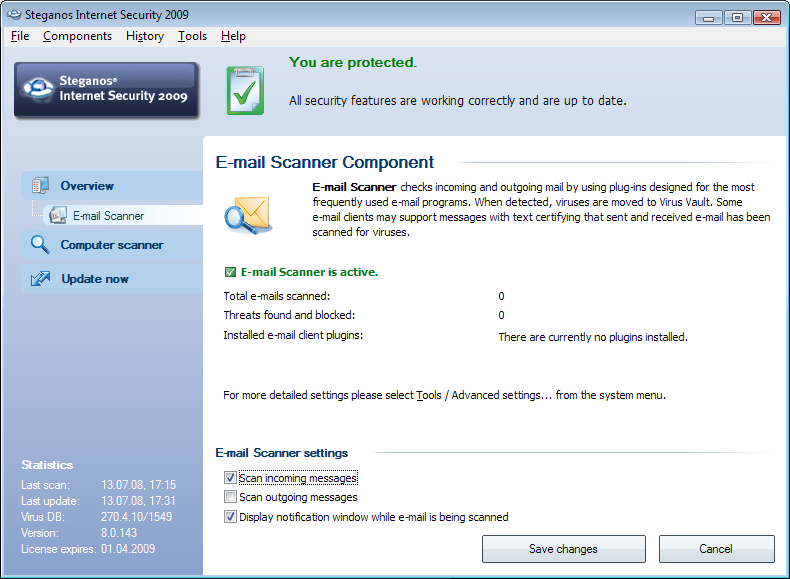Click the E-mail Scanner sidebar icon
Image resolution: width=790 pixels, height=579 pixels.
(57, 215)
